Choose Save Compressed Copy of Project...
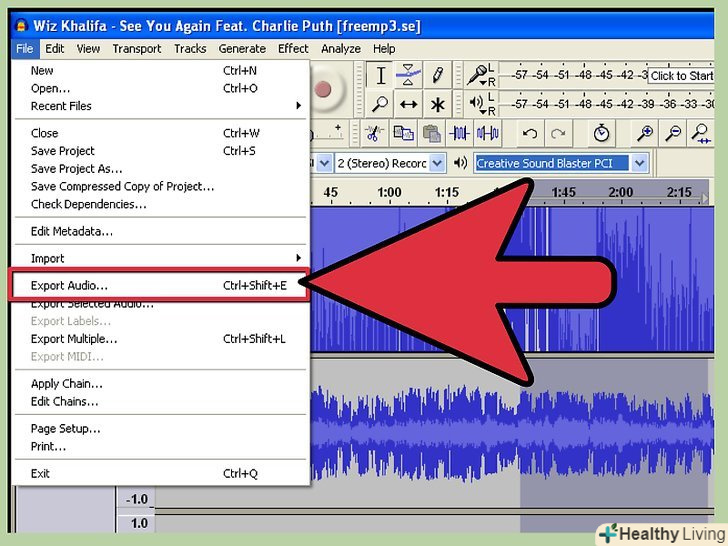The height and width of the screenshot is (546, 728). 160,186
